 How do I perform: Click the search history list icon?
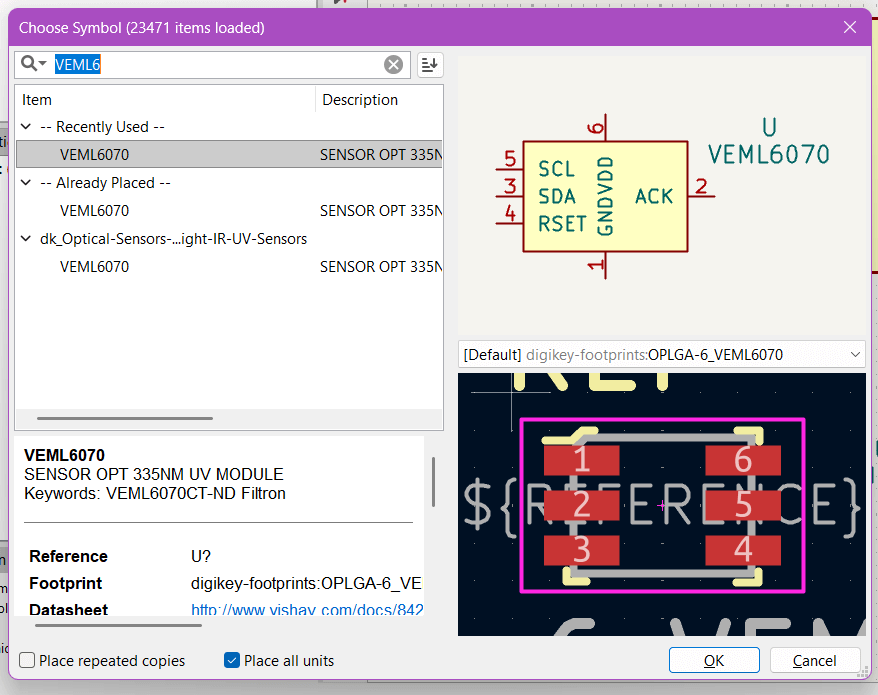coord(428,64)
